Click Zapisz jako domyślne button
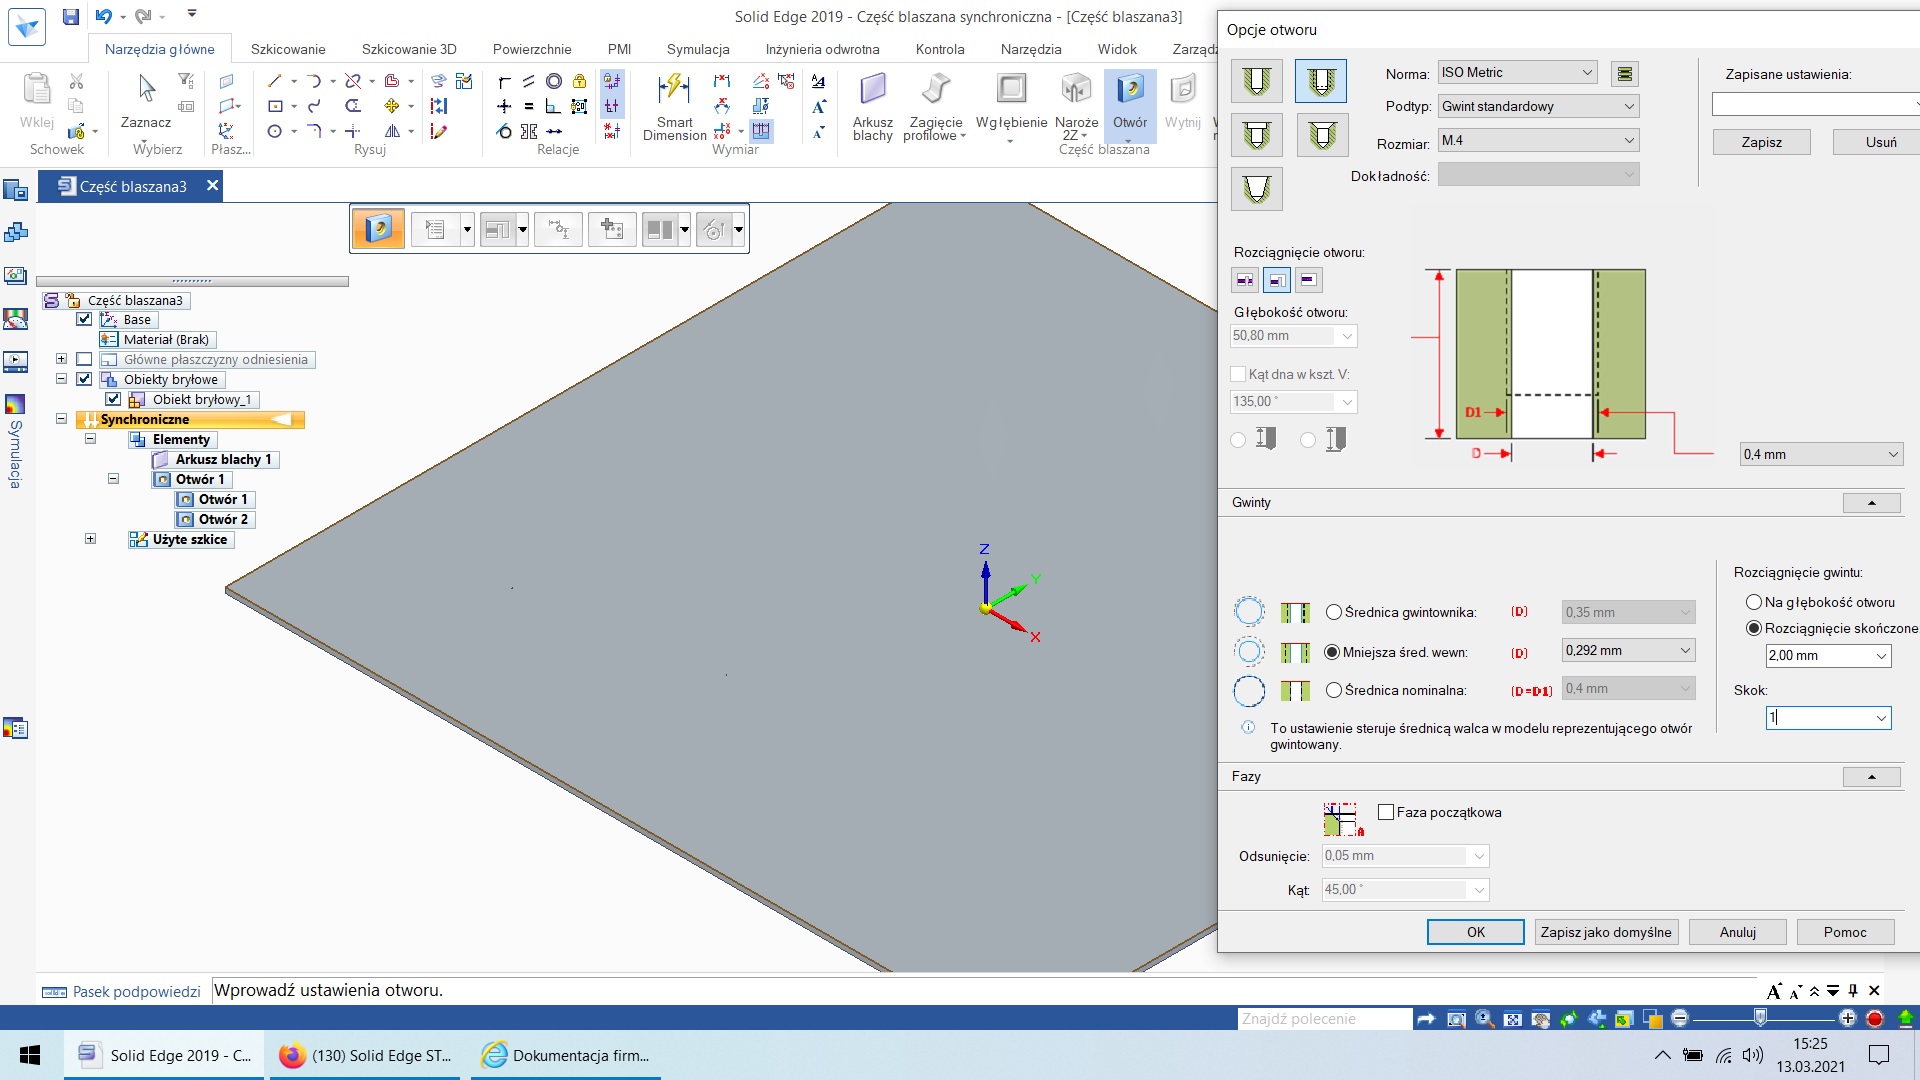Image resolution: width=1920 pixels, height=1080 pixels. click(x=1606, y=932)
